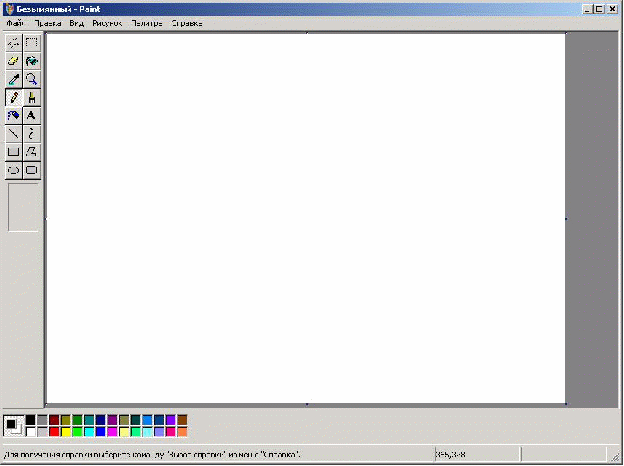Select the light gray swatch
This screenshot has height=466, width=624.
click(42, 432)
